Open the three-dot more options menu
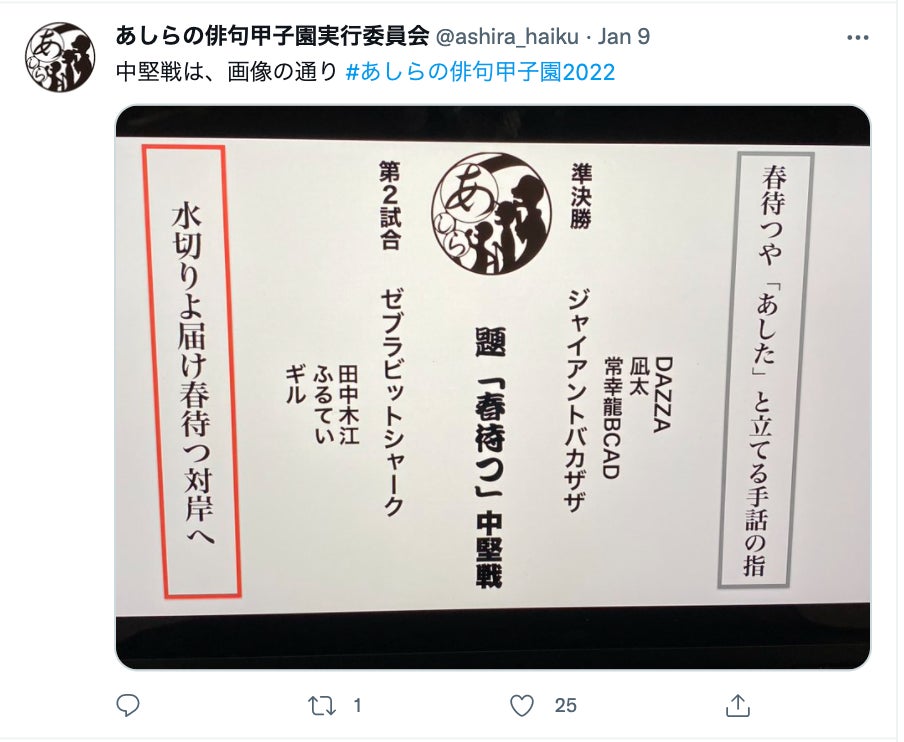This screenshot has width=904, height=742. [x=857, y=38]
